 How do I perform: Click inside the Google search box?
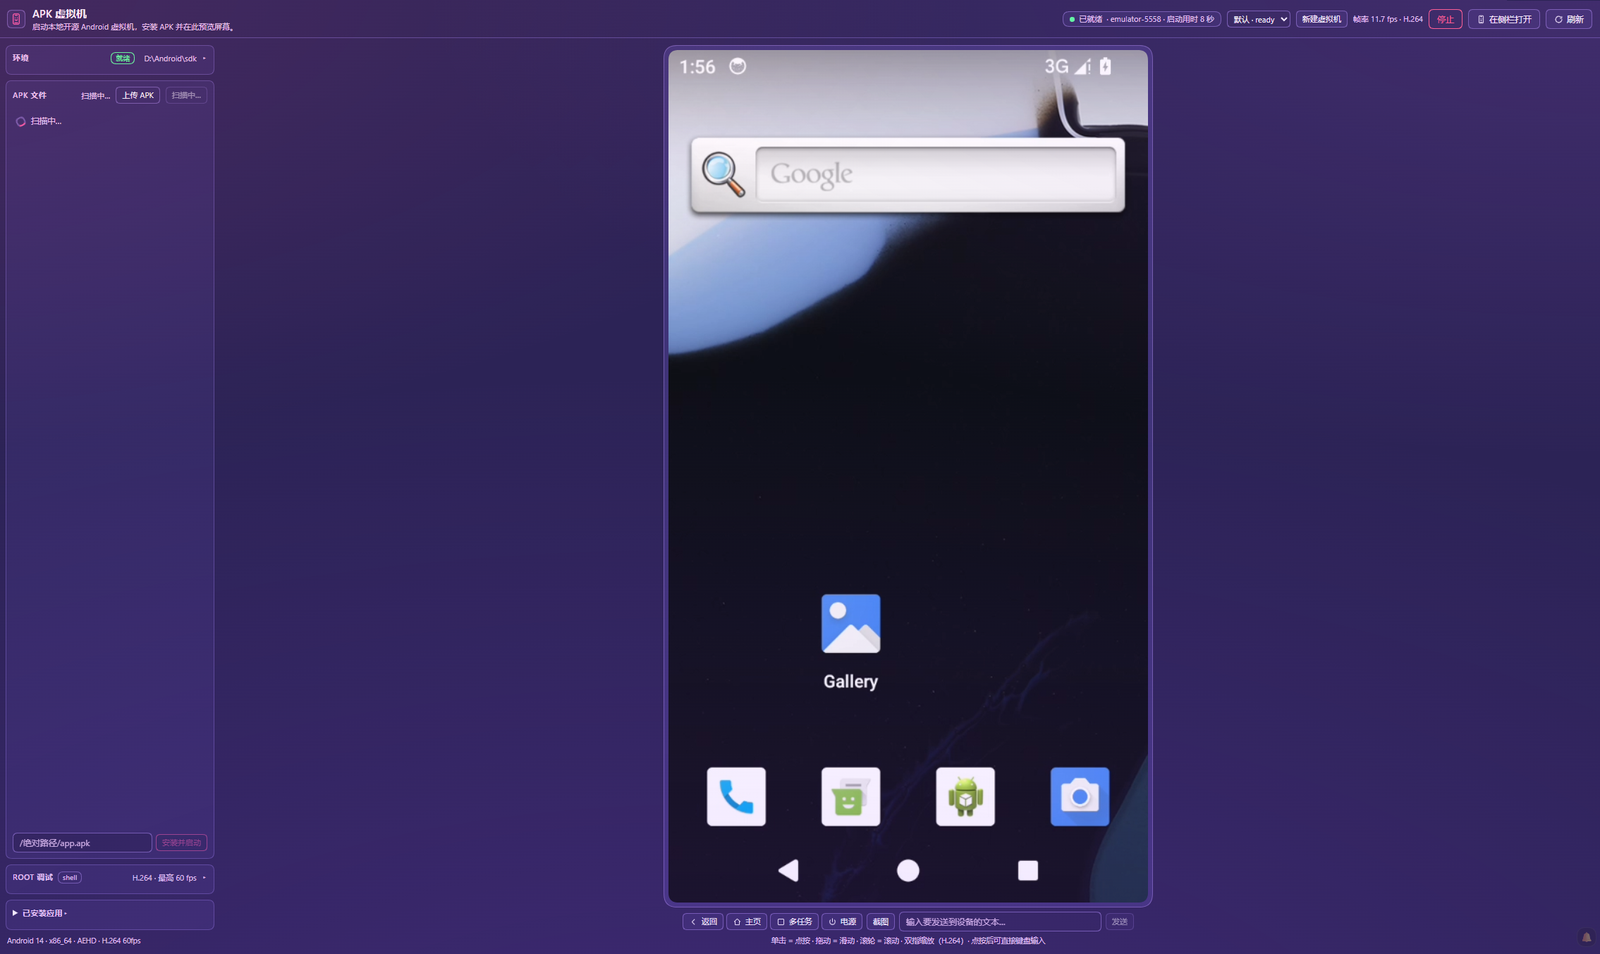935,174
